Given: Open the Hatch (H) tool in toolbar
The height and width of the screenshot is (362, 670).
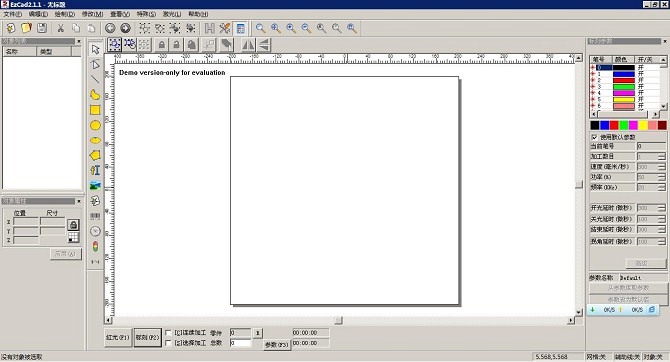Looking at the screenshot, I should click(x=209, y=28).
